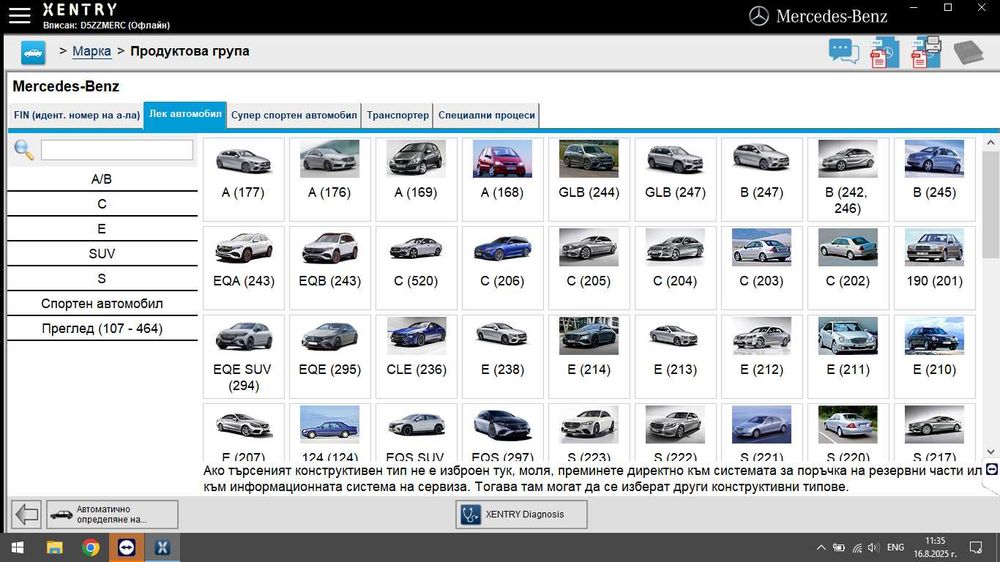
Task: Click the blue car home icon
Action: 33,52
